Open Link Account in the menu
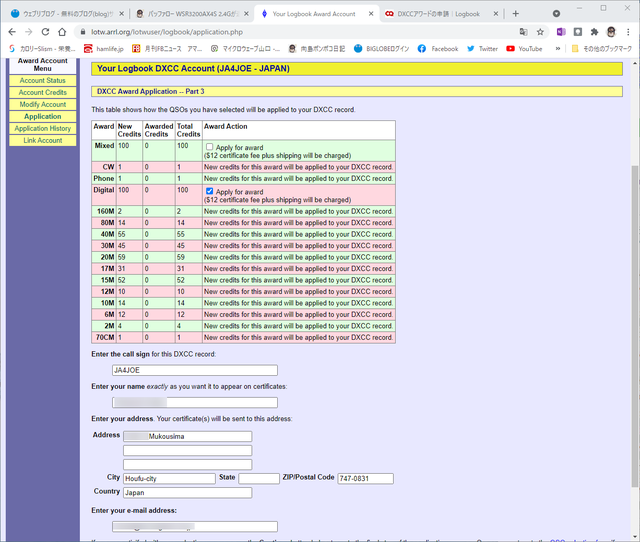This screenshot has height=542, width=640. 42,140
